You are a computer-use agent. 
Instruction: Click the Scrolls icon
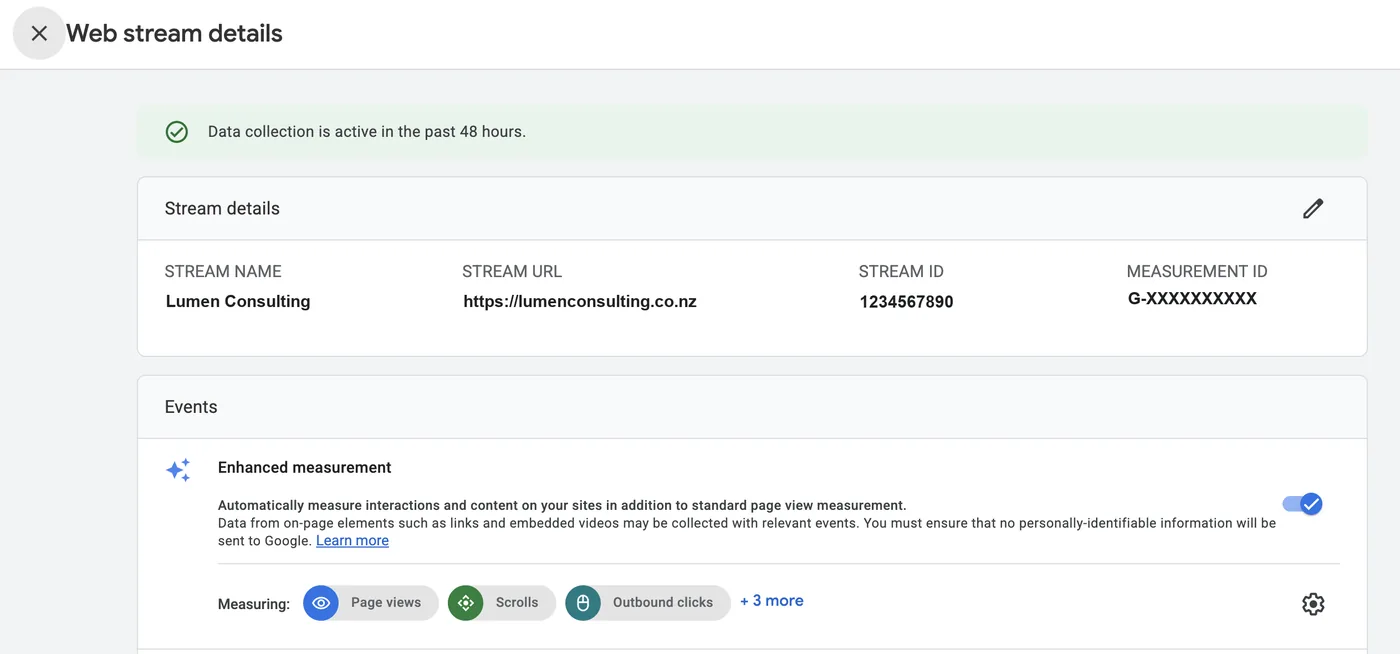tap(465, 603)
